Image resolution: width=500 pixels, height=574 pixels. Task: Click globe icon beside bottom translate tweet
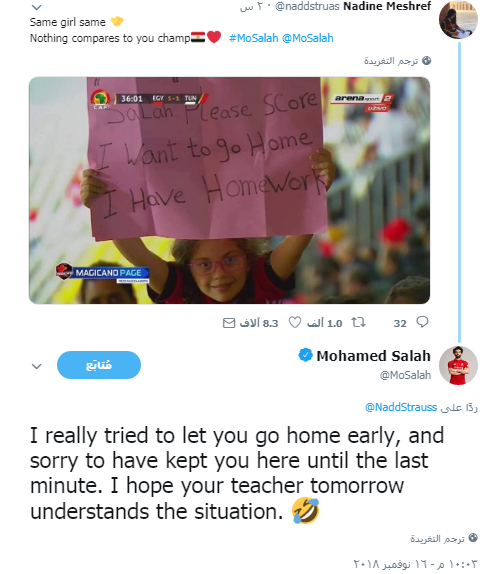473,538
